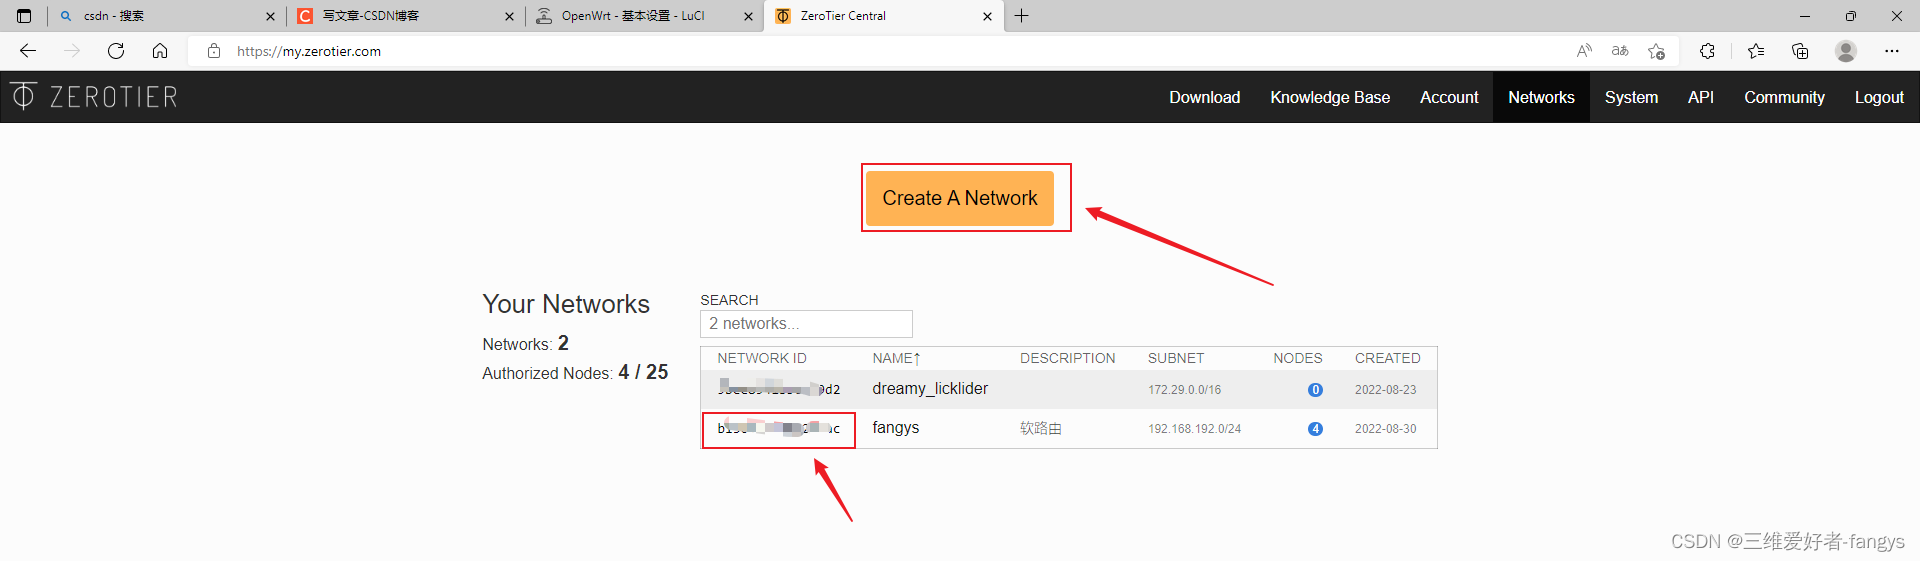Image resolution: width=1920 pixels, height=561 pixels.
Task: Click the translate page icon
Action: pyautogui.click(x=1620, y=51)
